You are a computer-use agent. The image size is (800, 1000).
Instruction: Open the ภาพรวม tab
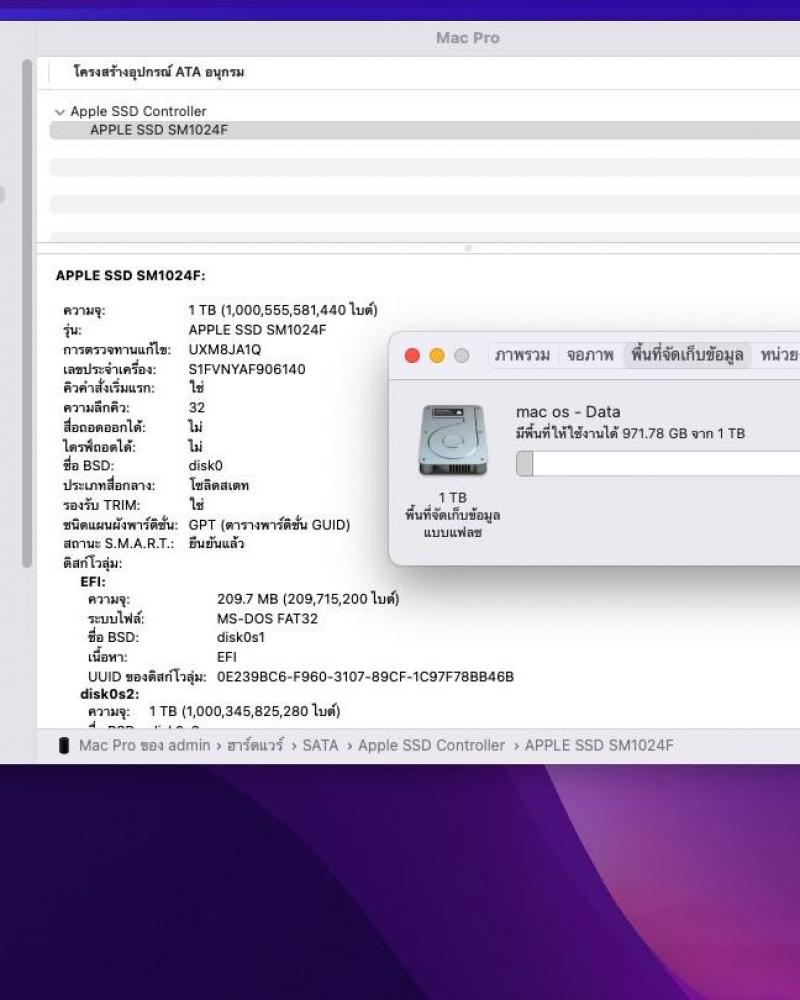coord(522,355)
